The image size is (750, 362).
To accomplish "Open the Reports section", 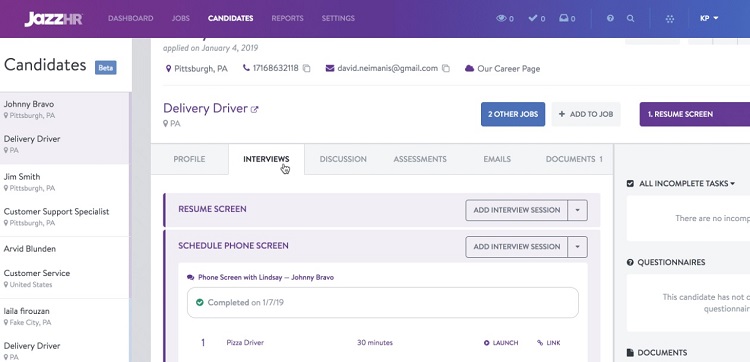I will 287,19.
